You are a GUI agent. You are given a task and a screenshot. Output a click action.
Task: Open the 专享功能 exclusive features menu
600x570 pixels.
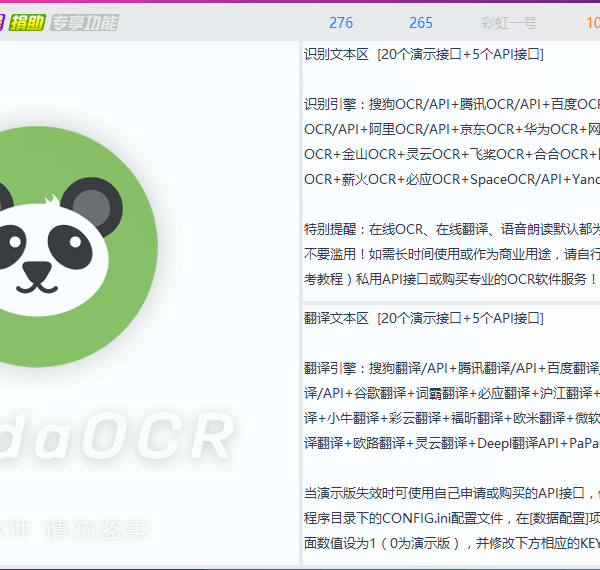pyautogui.click(x=84, y=22)
